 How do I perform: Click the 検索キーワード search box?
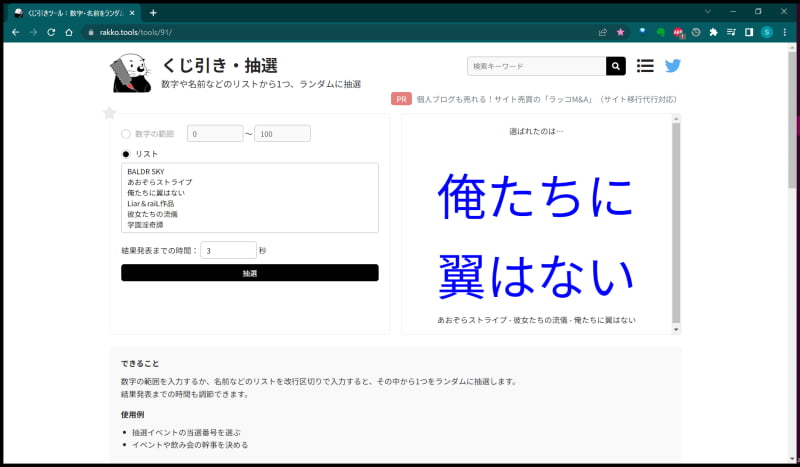coord(536,66)
